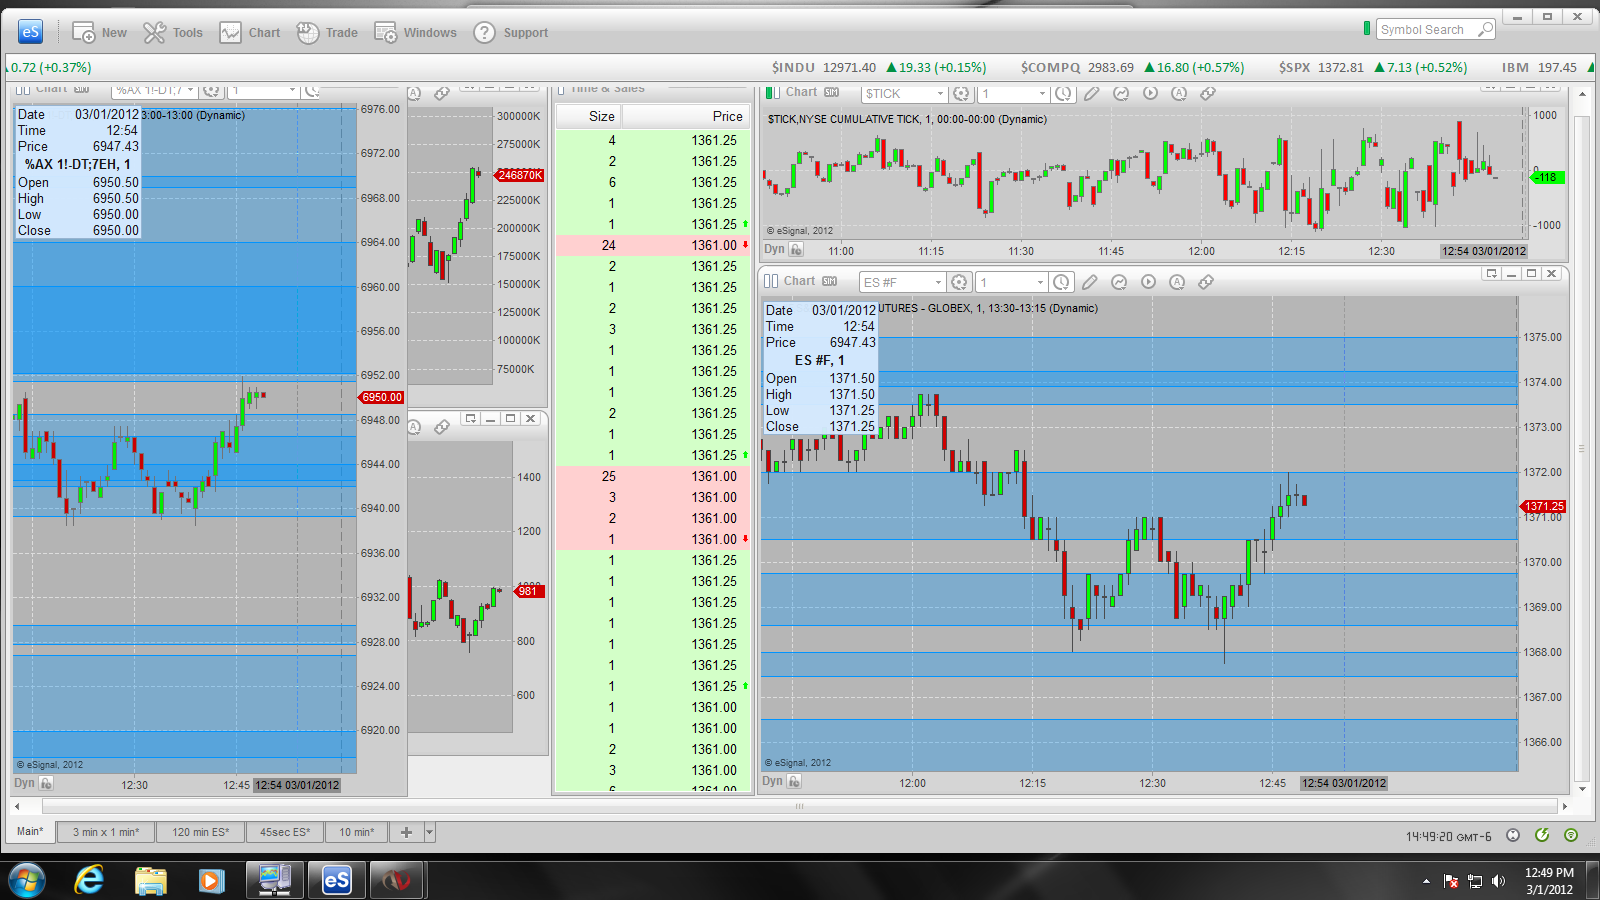Click the Size column header in Time & Sales
1600x900 pixels.
click(589, 116)
